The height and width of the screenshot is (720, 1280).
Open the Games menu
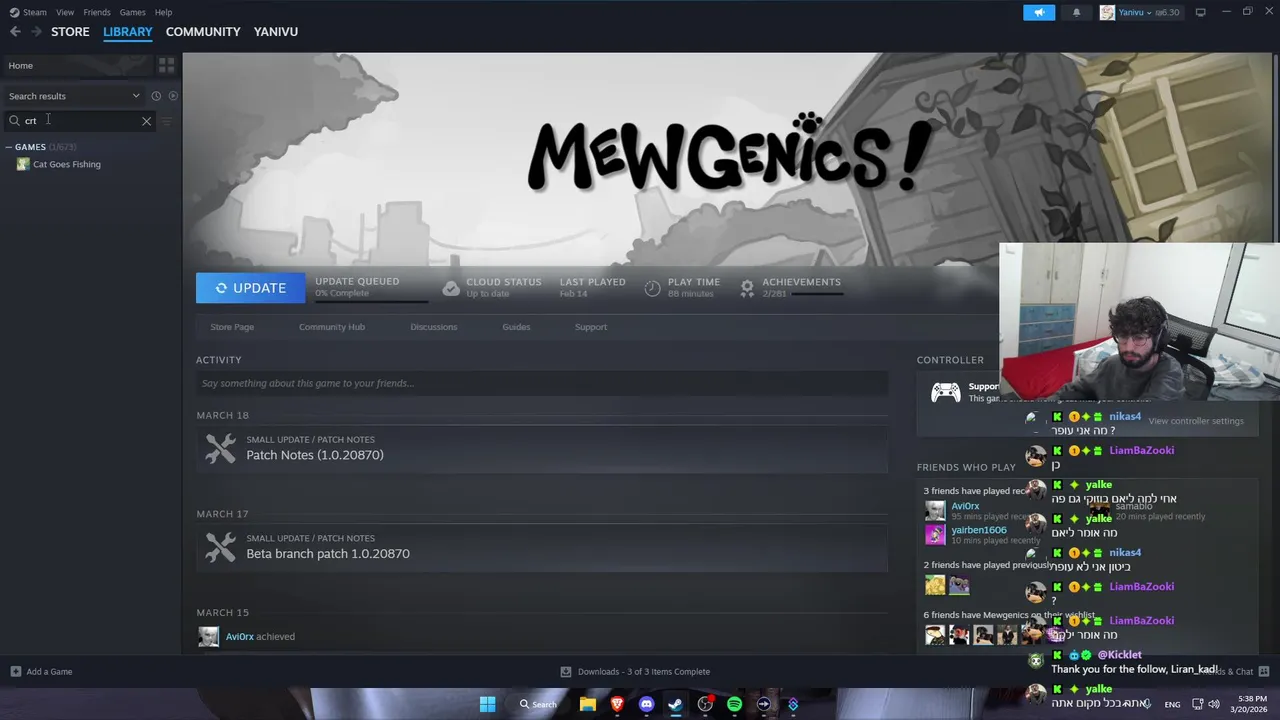coord(132,12)
